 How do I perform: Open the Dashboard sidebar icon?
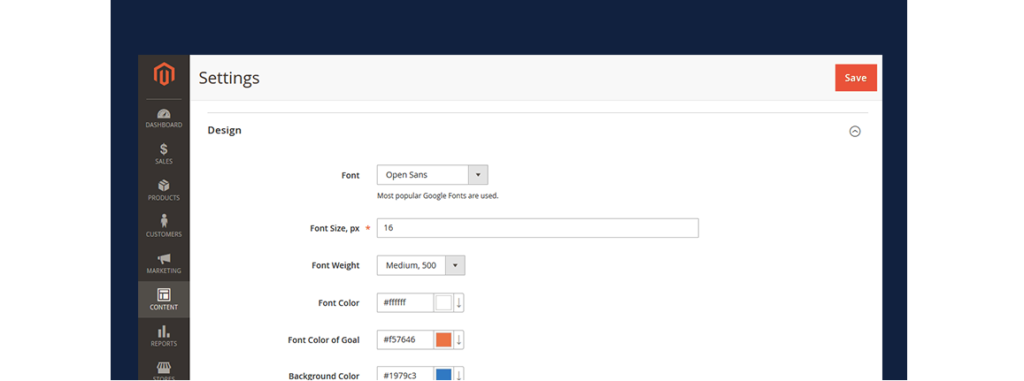(164, 114)
